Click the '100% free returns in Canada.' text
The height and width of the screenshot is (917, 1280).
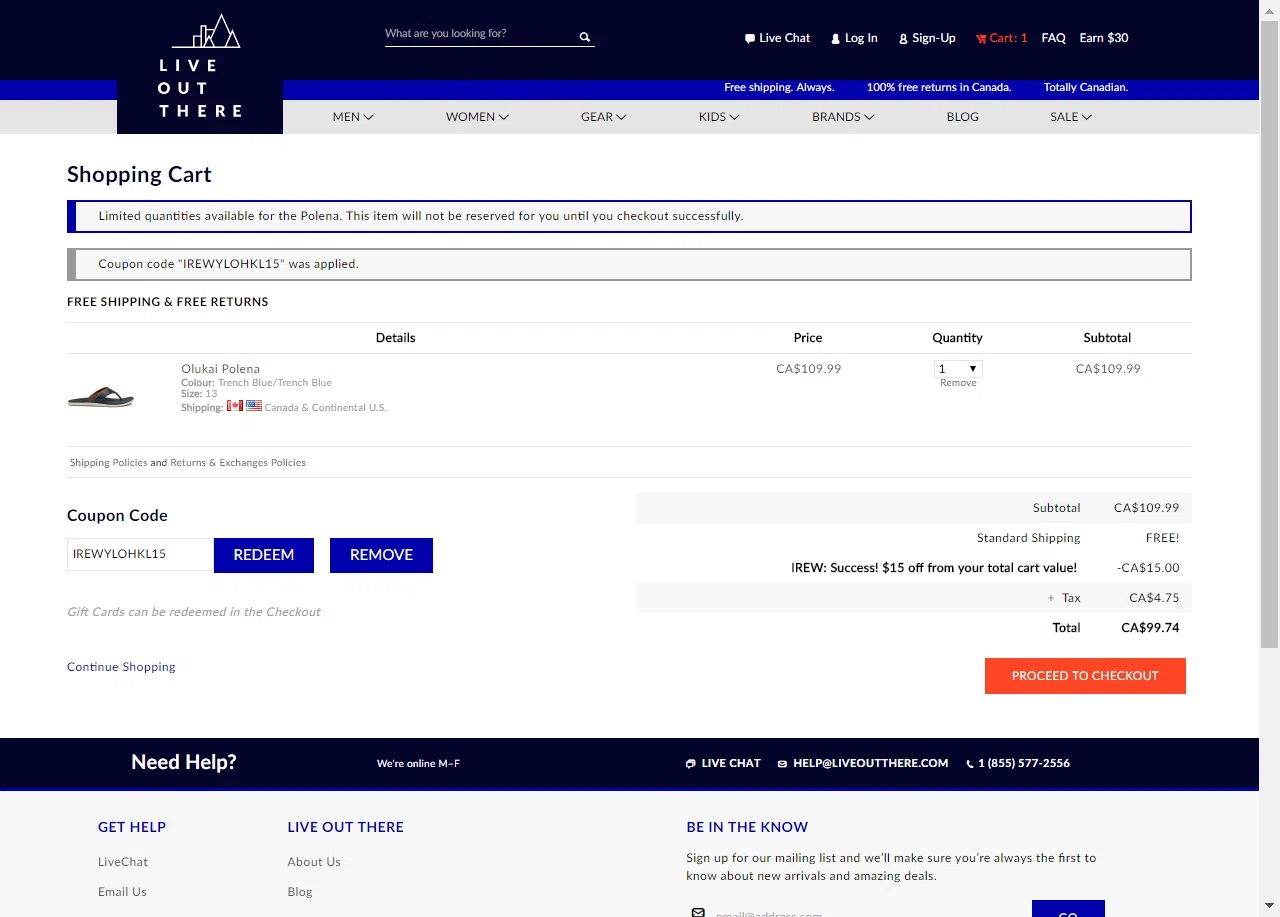point(939,88)
